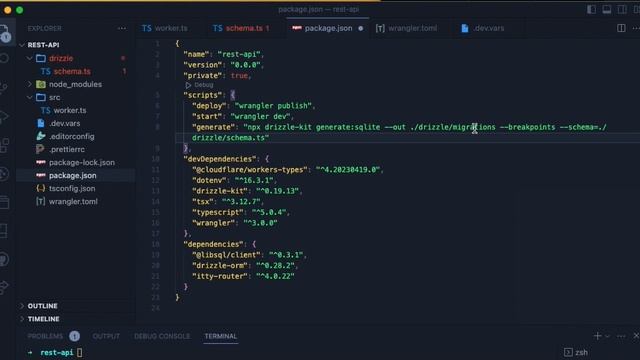Open the TERMINAL panel tab
This screenshot has width=640, height=360.
point(220,336)
